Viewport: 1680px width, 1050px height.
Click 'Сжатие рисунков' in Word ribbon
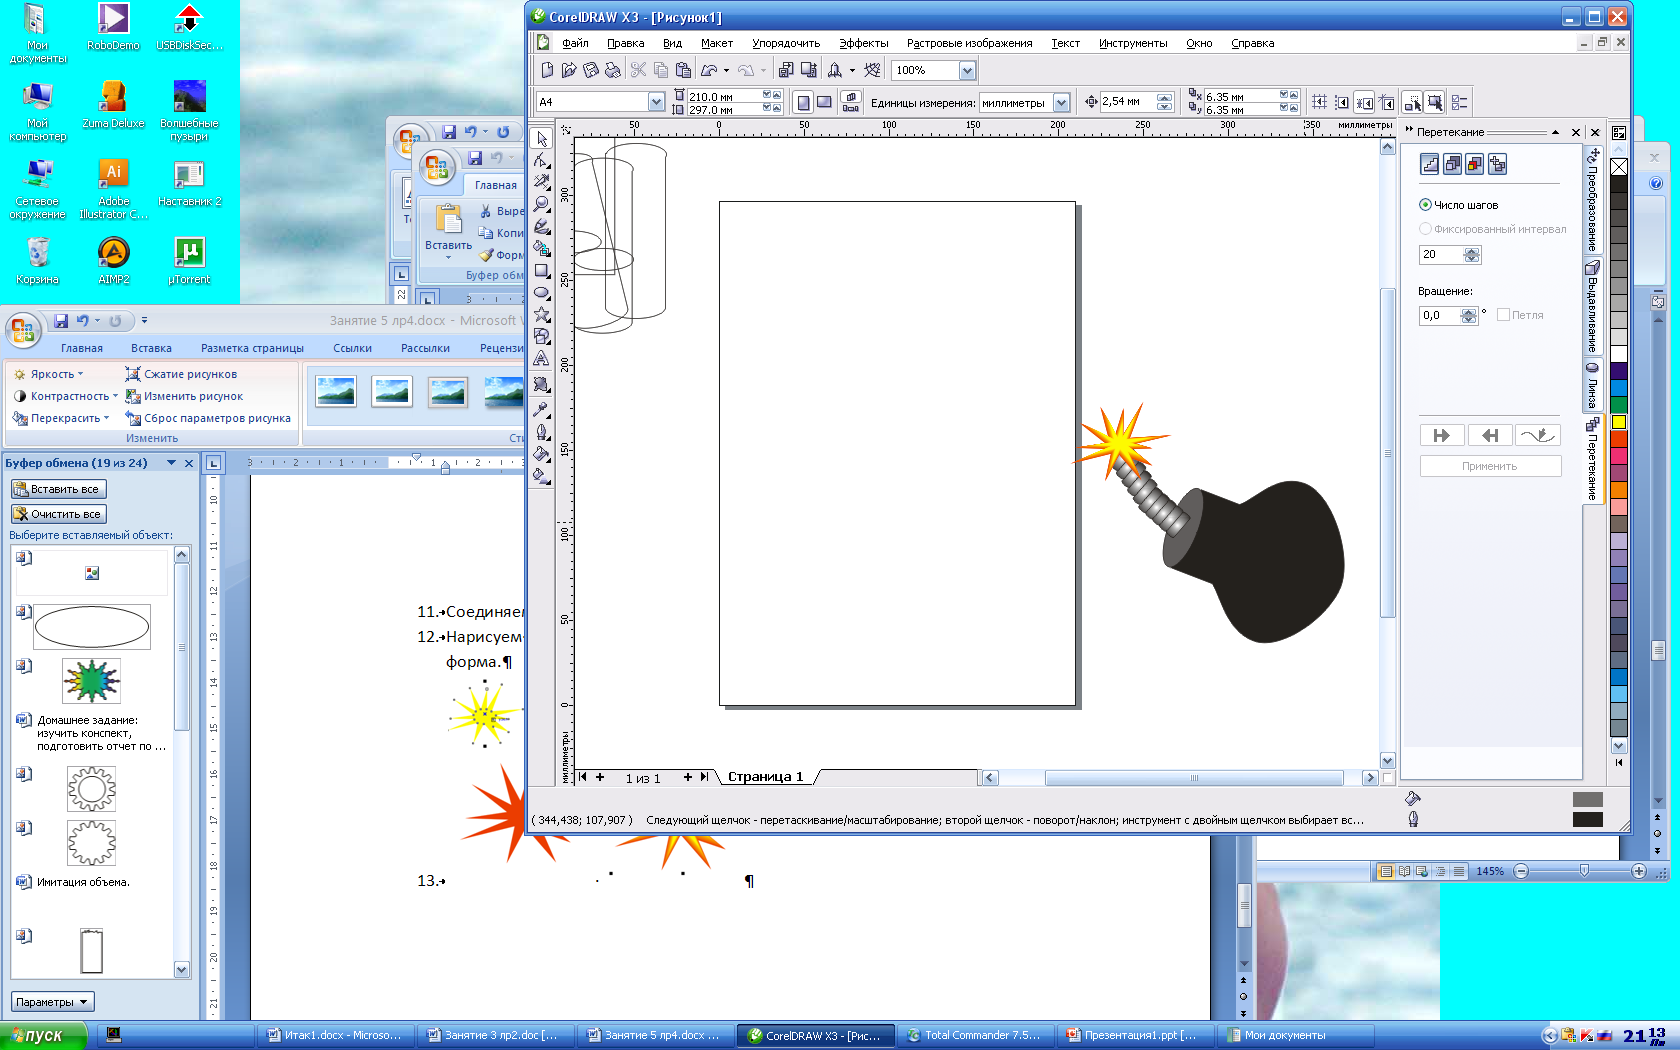(x=181, y=374)
